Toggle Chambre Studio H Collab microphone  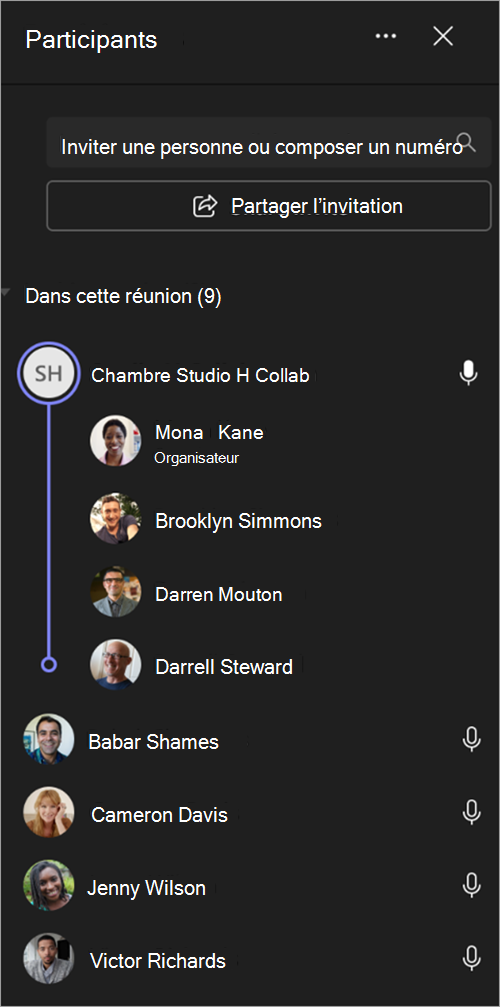click(x=469, y=372)
